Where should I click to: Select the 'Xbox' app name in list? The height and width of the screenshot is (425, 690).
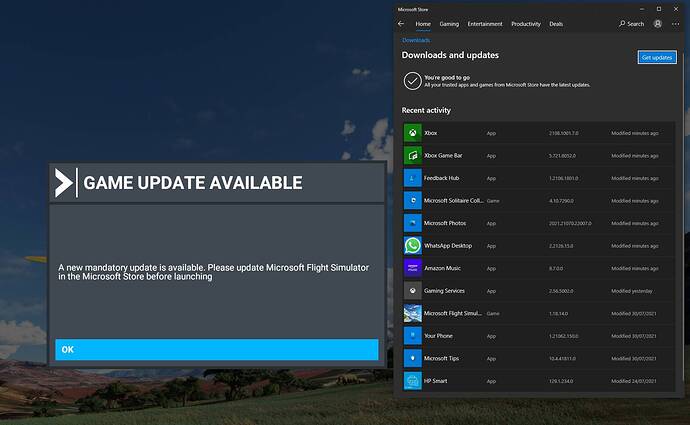coord(430,133)
